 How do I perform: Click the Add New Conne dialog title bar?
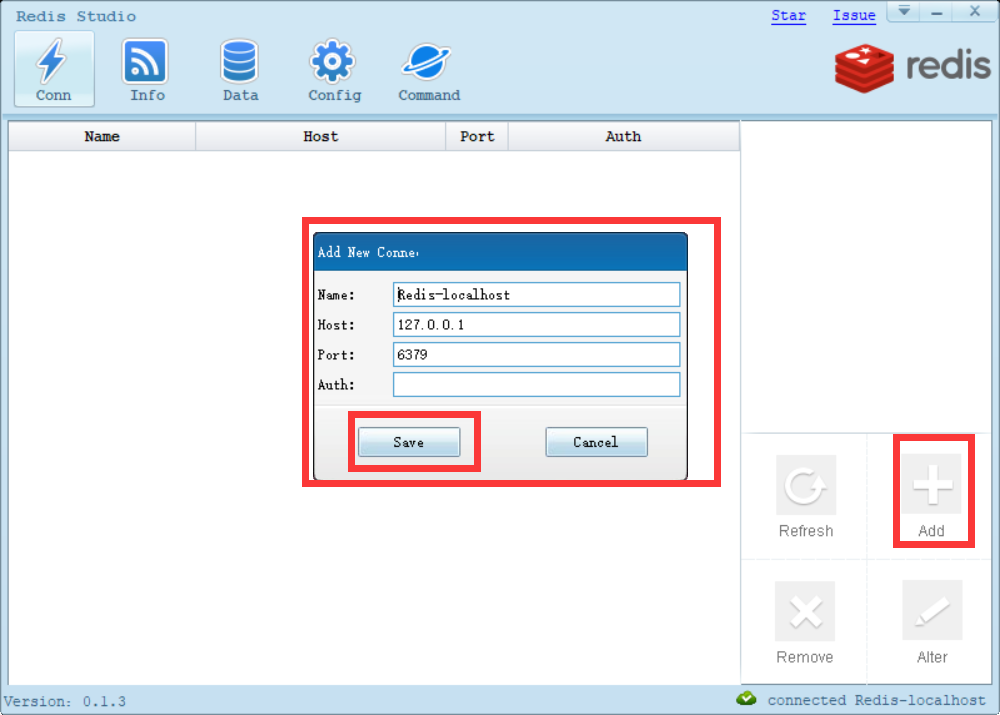click(500, 253)
